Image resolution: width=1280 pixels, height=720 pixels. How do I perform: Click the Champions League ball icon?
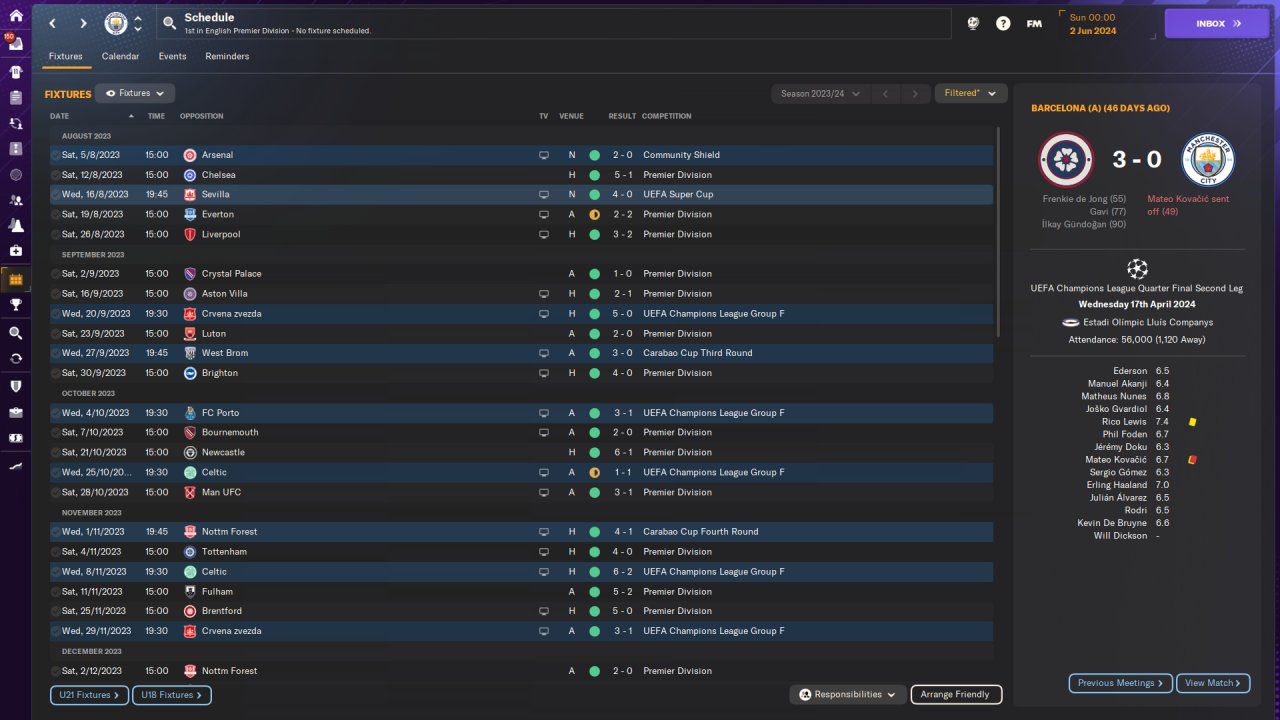click(1137, 268)
